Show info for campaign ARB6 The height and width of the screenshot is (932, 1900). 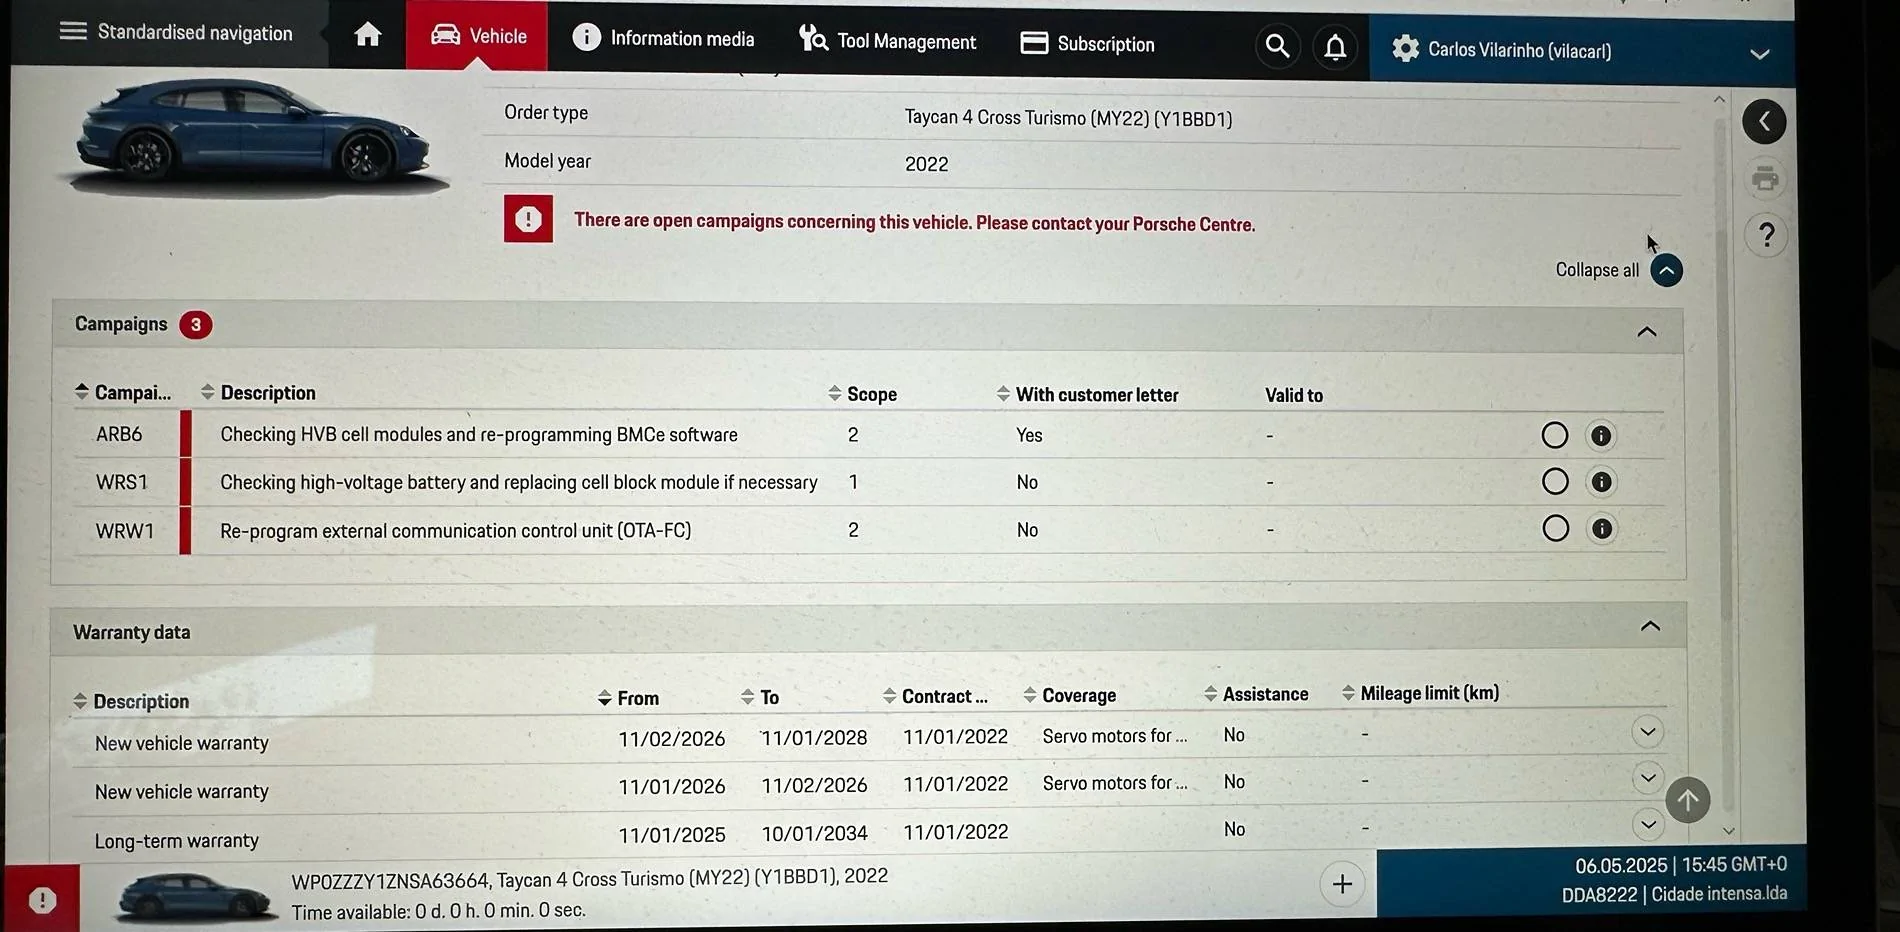pos(1601,436)
